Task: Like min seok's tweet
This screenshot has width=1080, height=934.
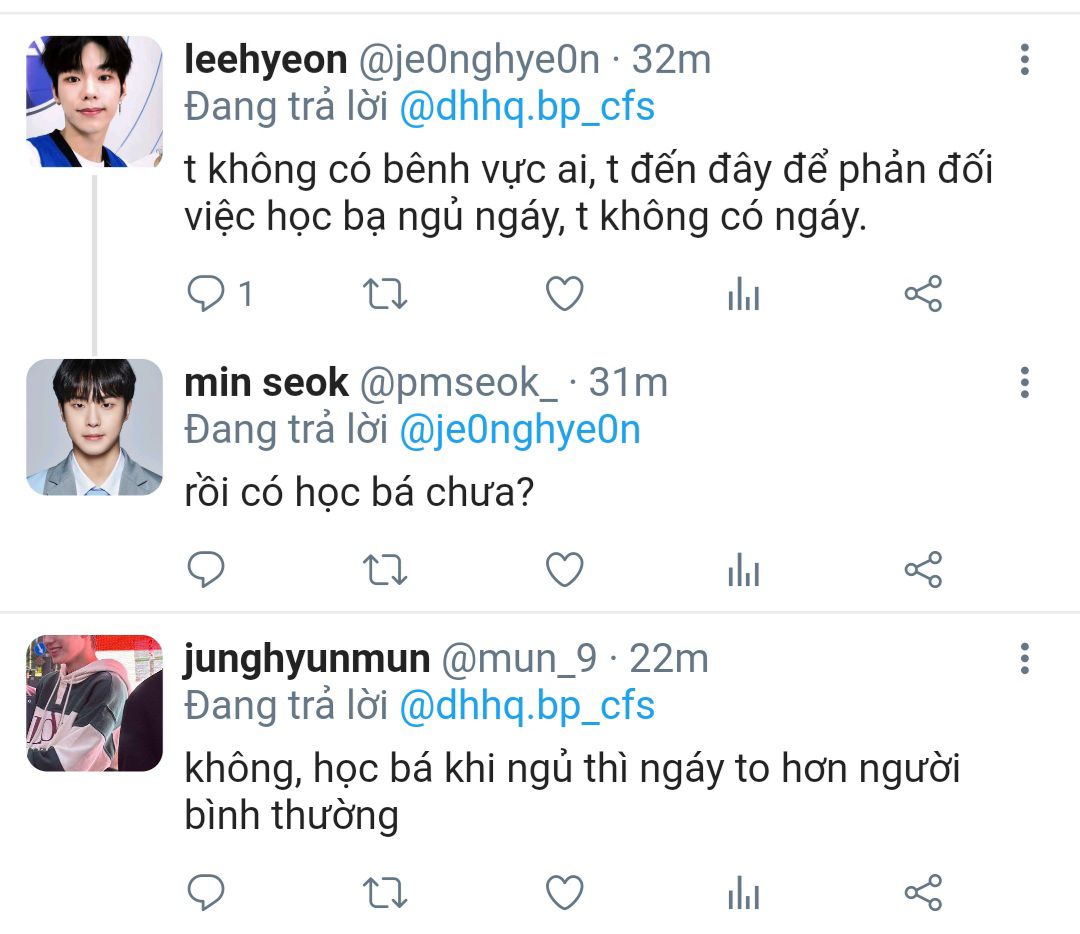Action: (x=565, y=570)
